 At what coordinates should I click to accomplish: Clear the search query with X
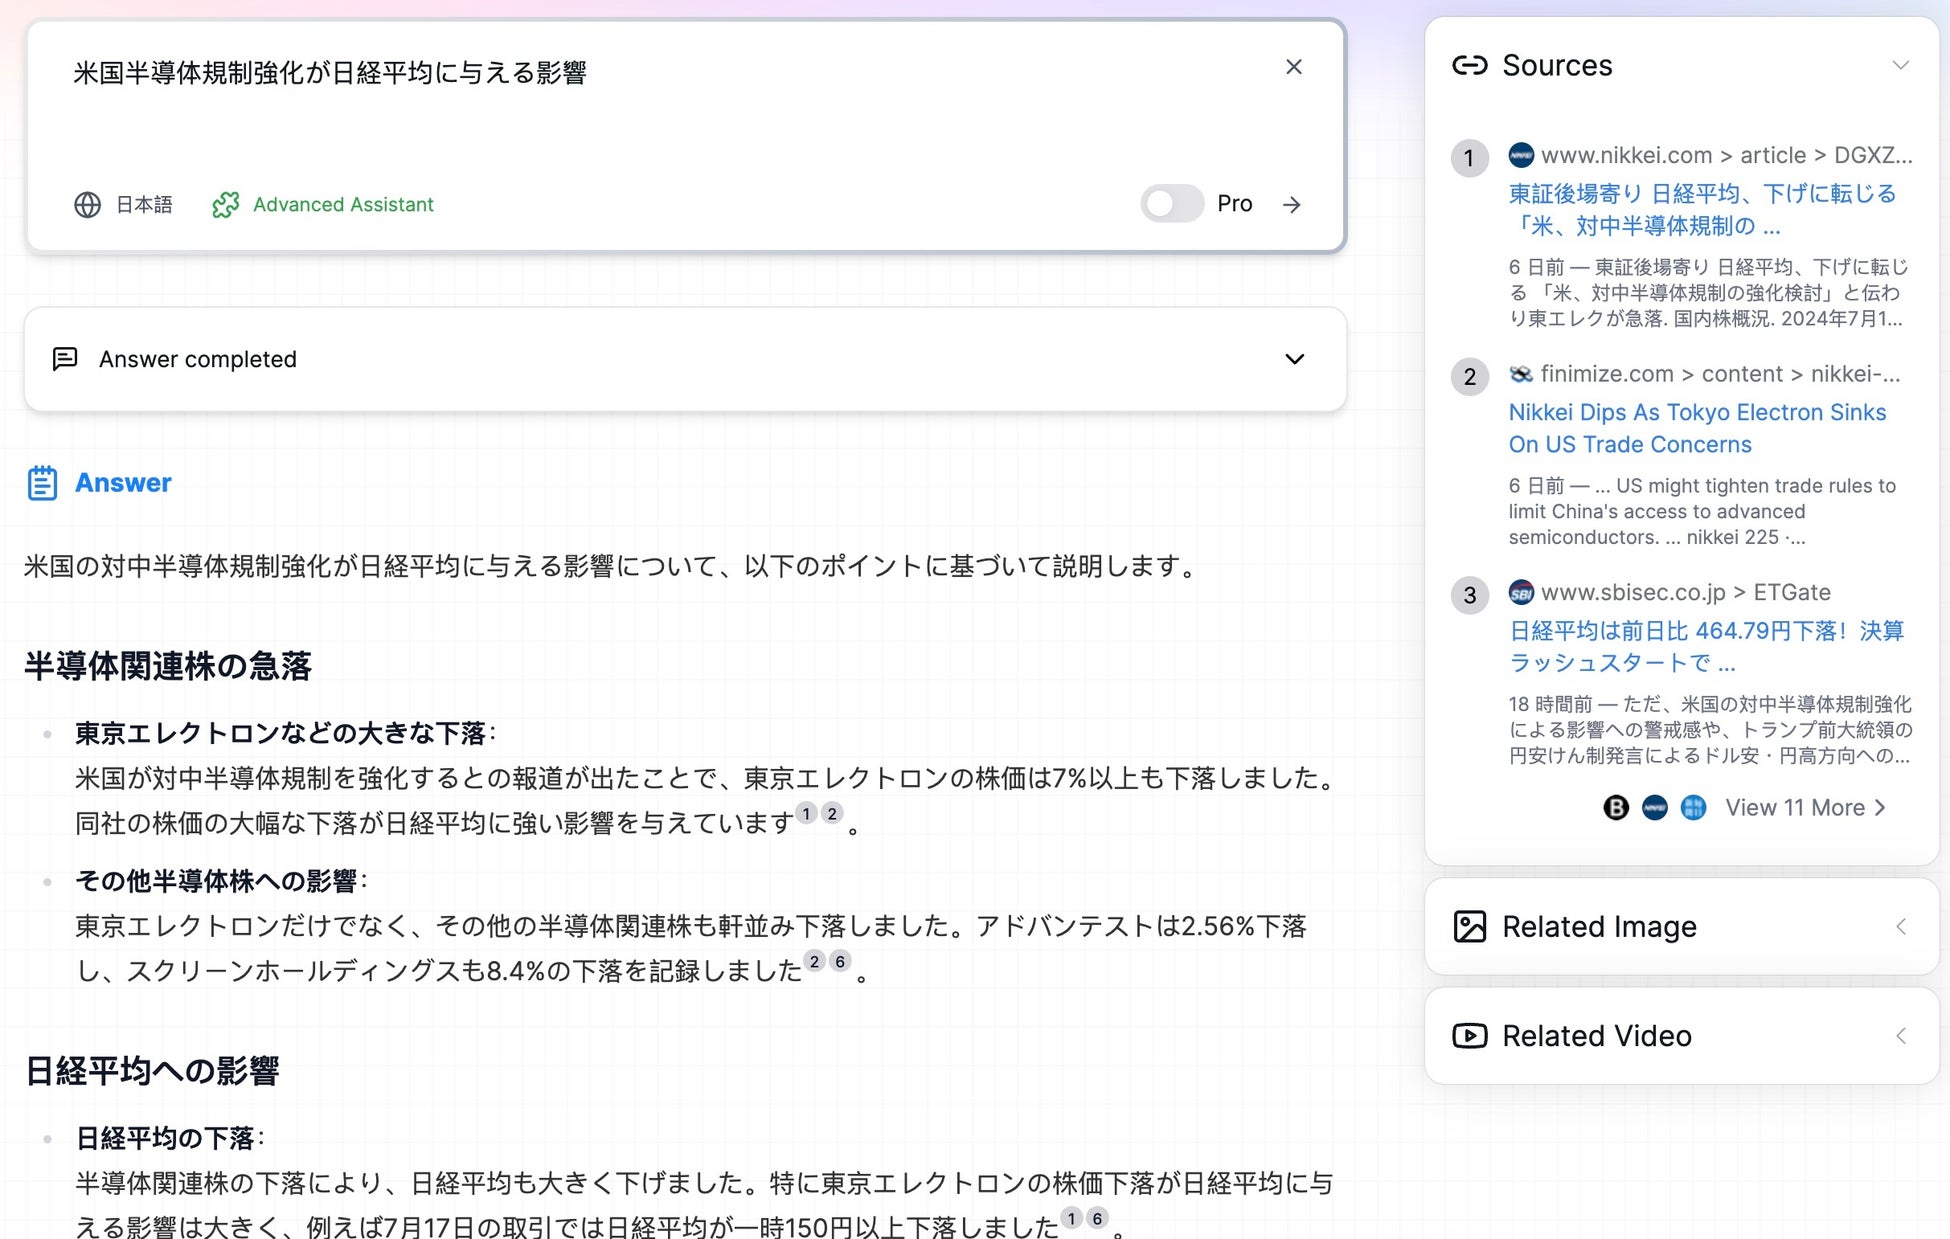click(x=1293, y=67)
